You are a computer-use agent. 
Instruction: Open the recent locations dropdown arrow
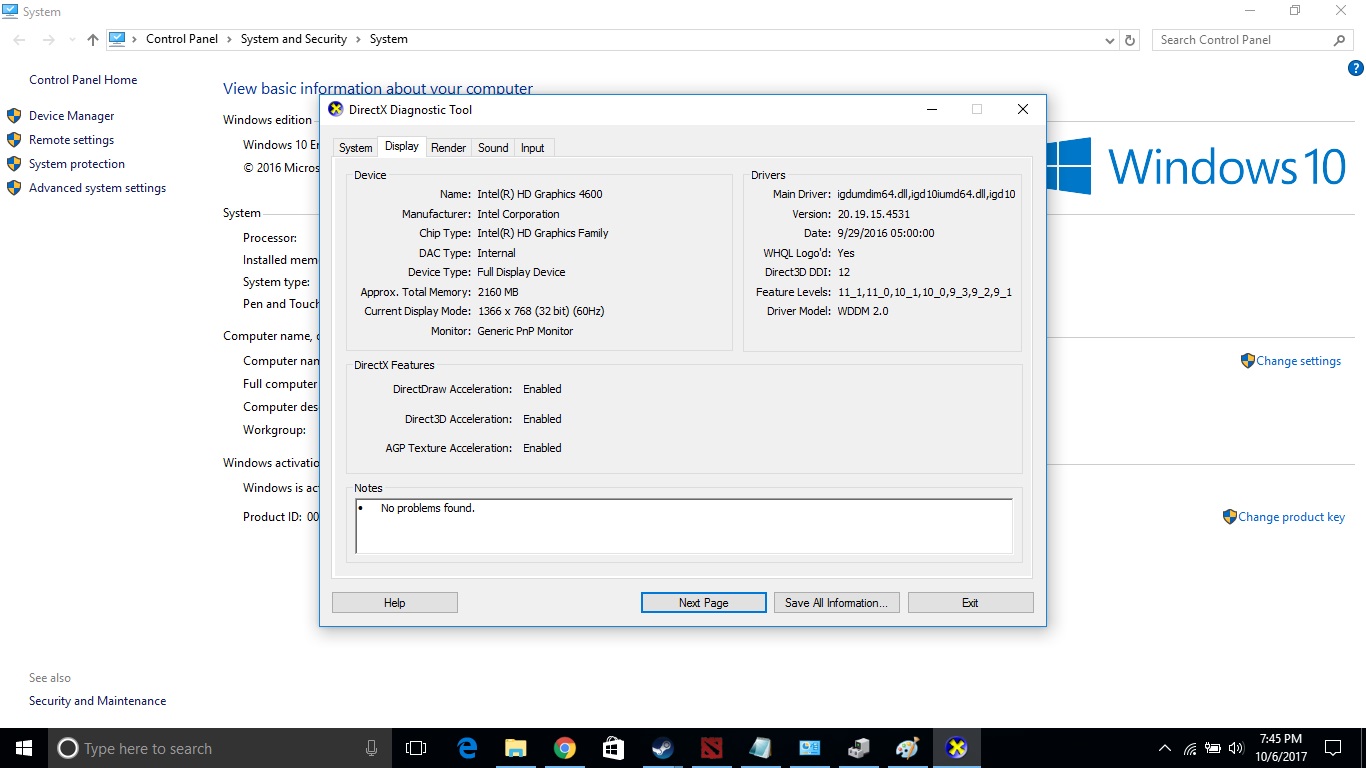[71, 40]
